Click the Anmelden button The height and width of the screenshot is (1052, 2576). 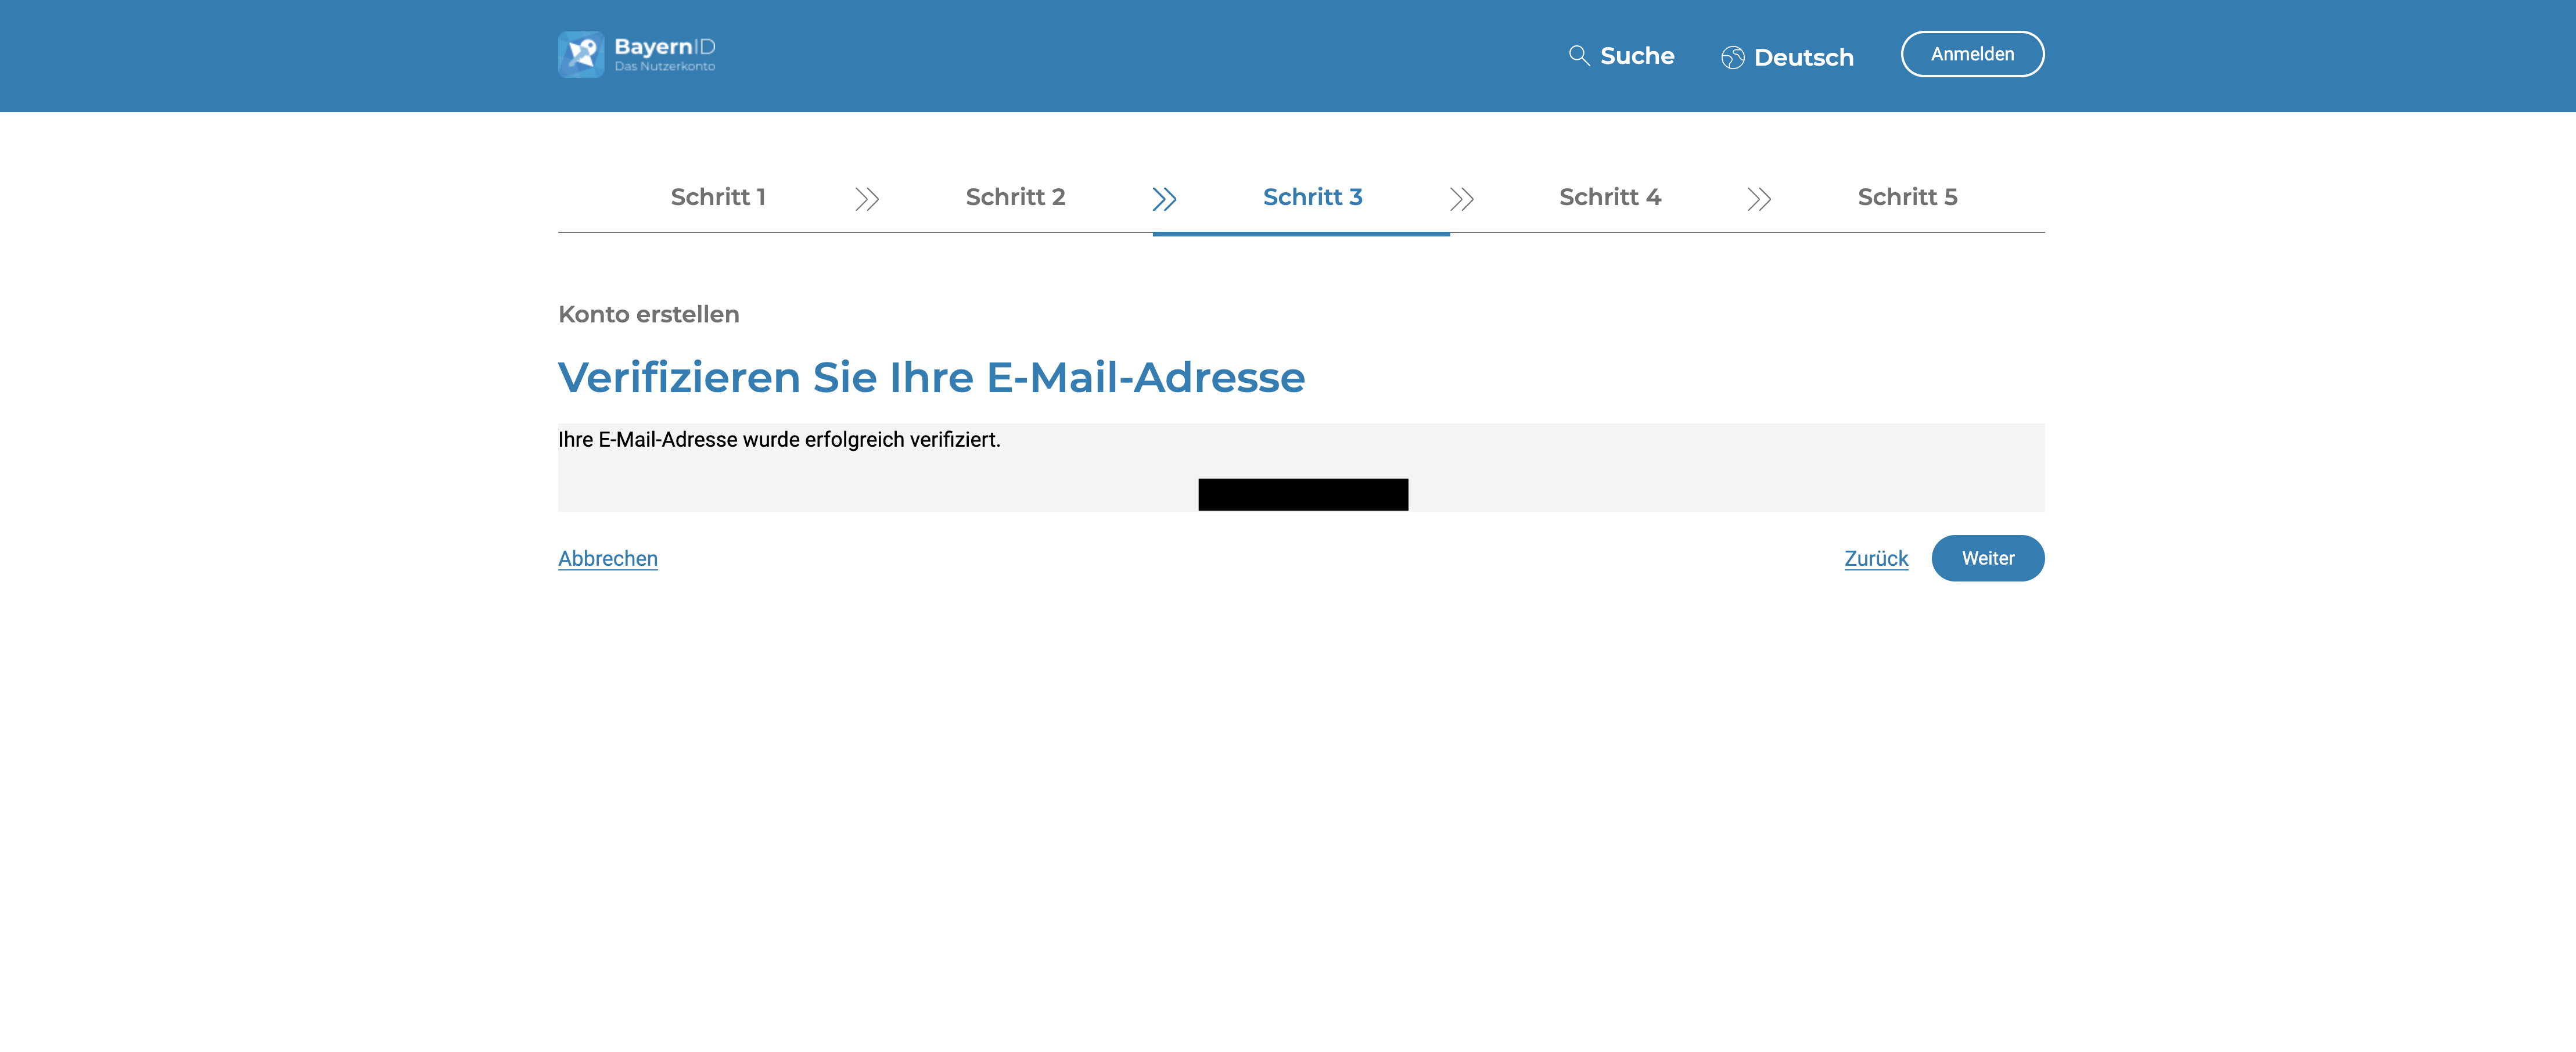coord(1972,54)
